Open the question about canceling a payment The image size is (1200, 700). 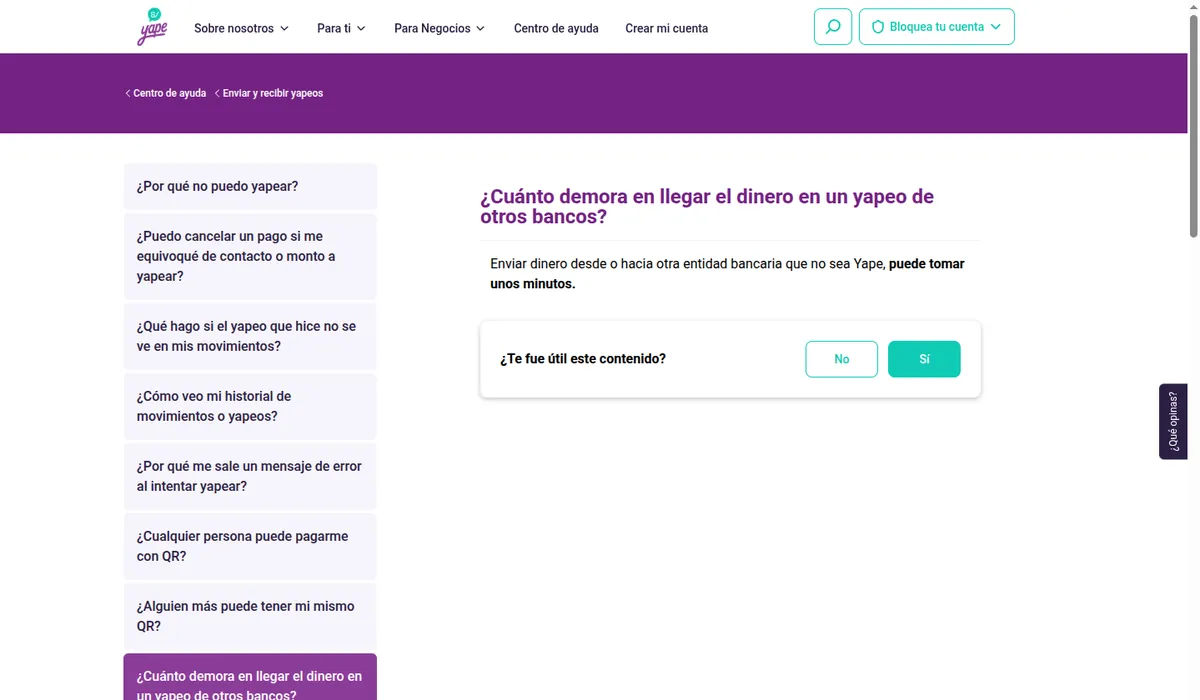tap(250, 256)
